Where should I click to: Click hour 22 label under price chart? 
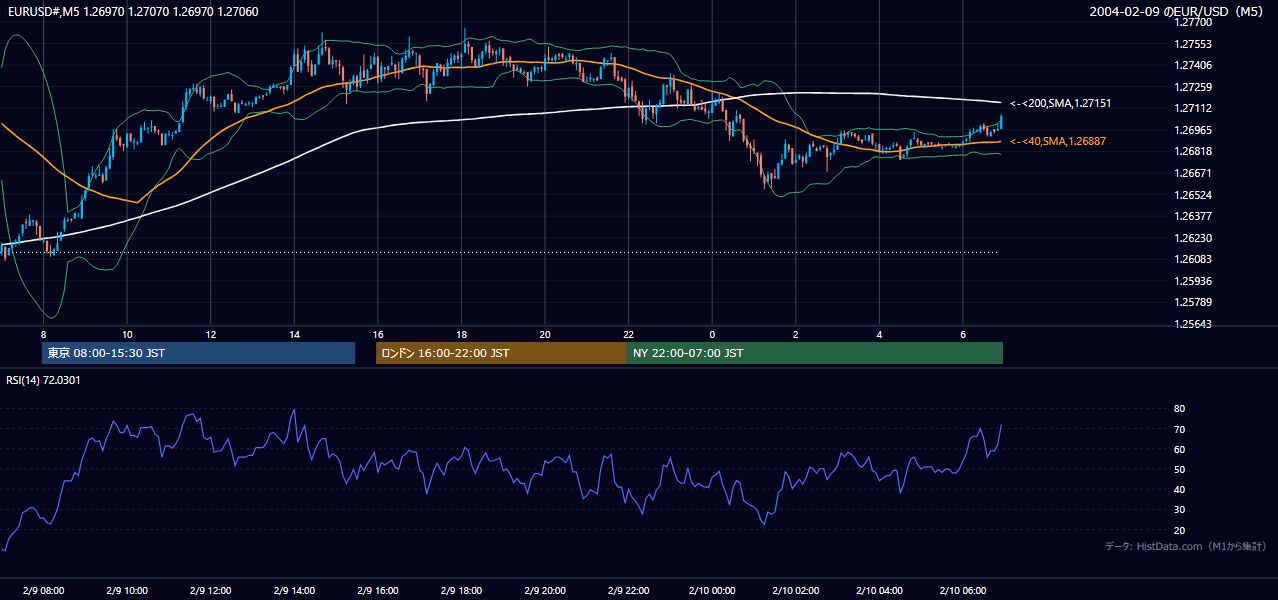[628, 334]
